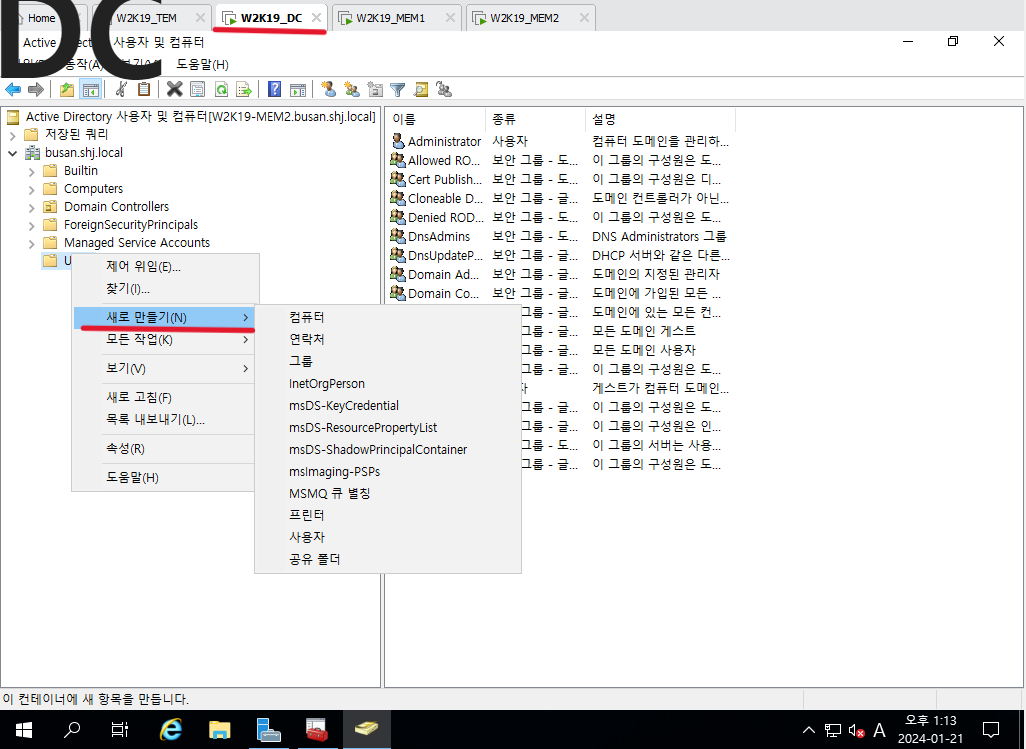Select InetOrgPerson in the New submenu
The height and width of the screenshot is (749, 1026).
coord(387,384)
